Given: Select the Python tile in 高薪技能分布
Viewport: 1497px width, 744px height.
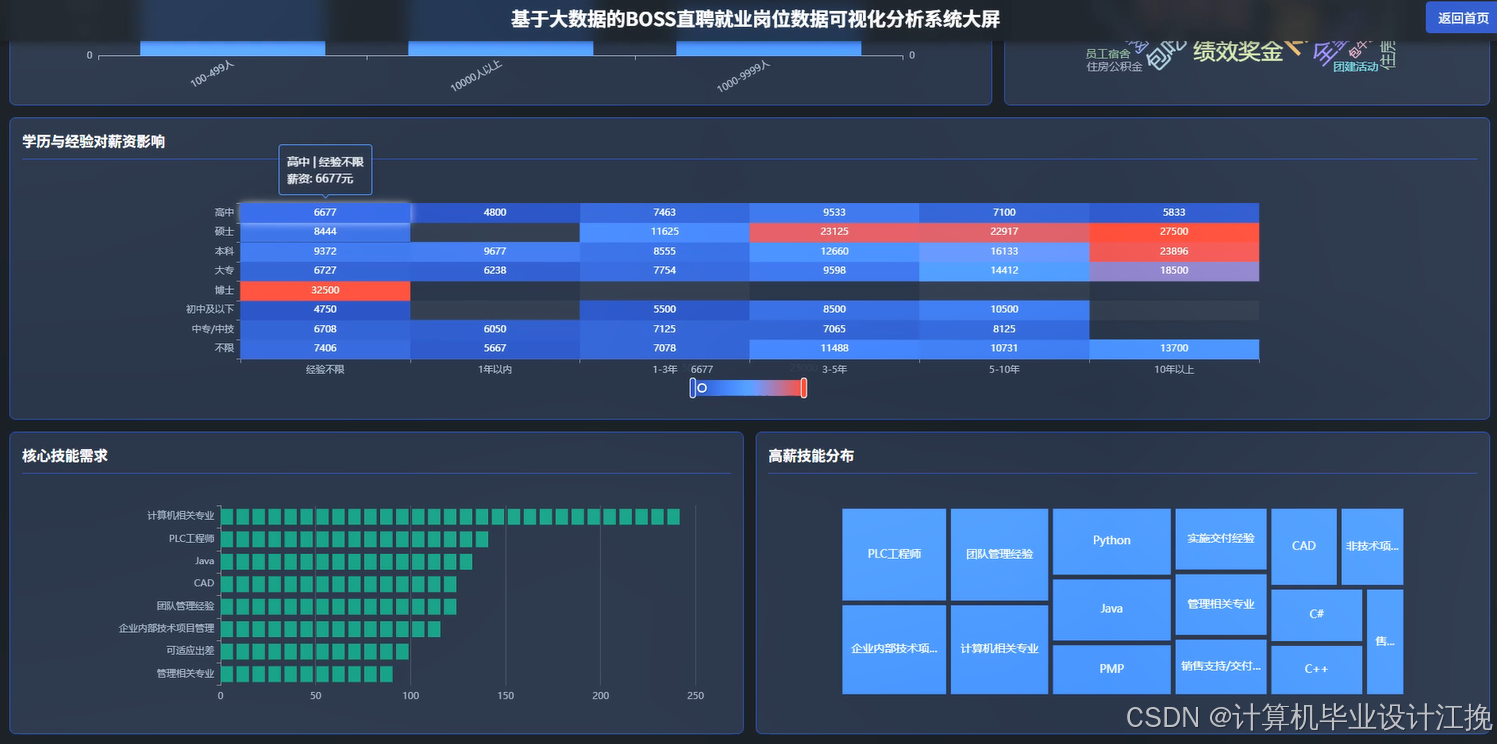Looking at the screenshot, I should [x=1111, y=540].
